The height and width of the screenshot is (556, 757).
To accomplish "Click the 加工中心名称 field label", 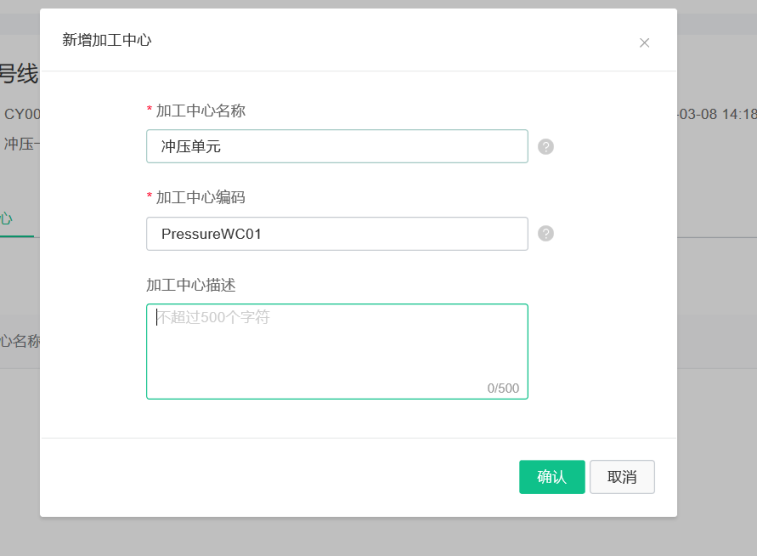I will (x=200, y=111).
